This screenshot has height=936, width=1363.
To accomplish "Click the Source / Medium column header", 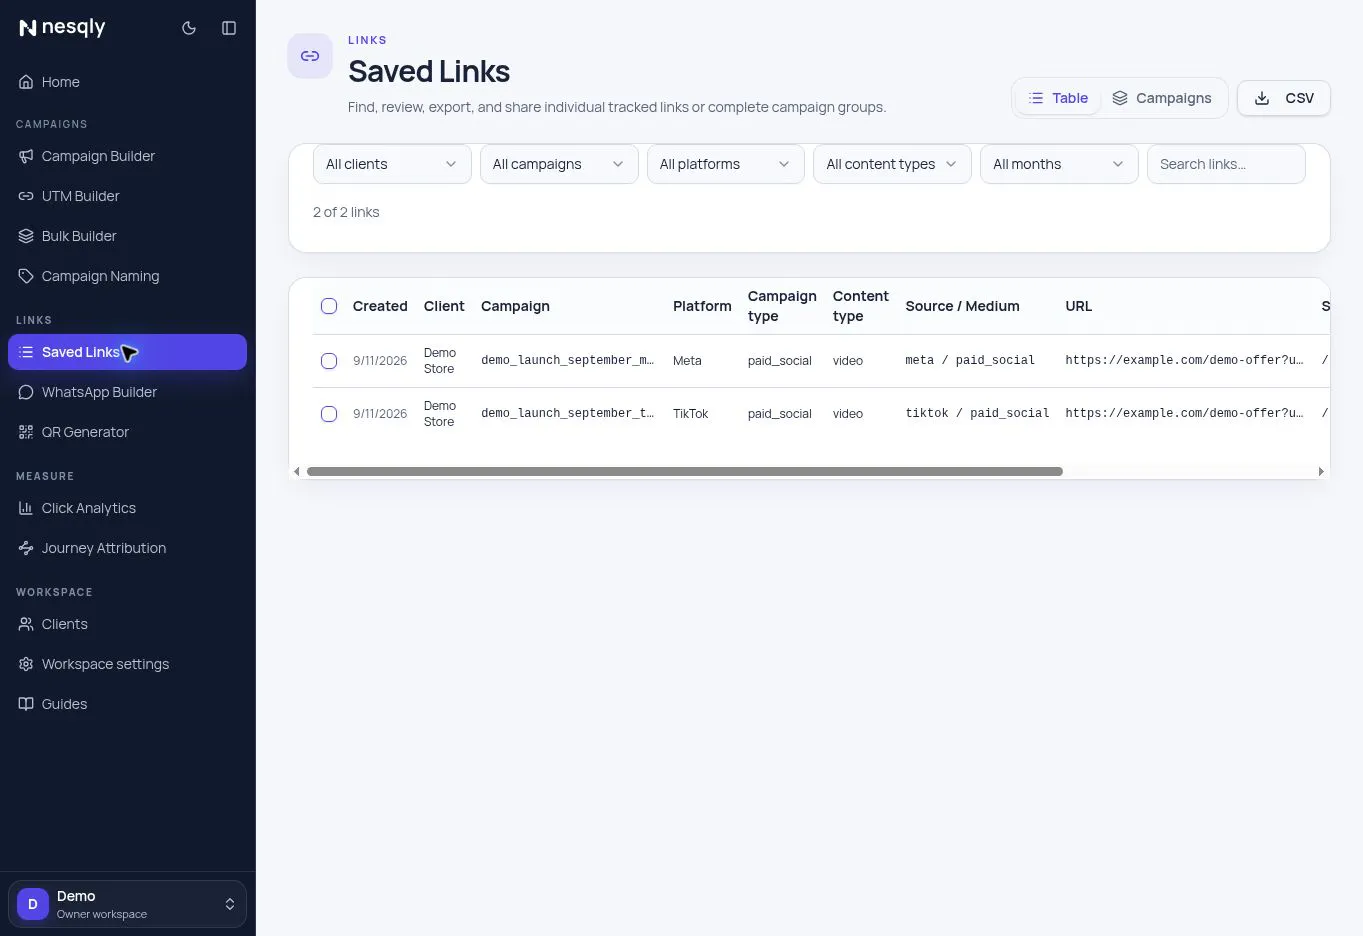I will pos(962,306).
